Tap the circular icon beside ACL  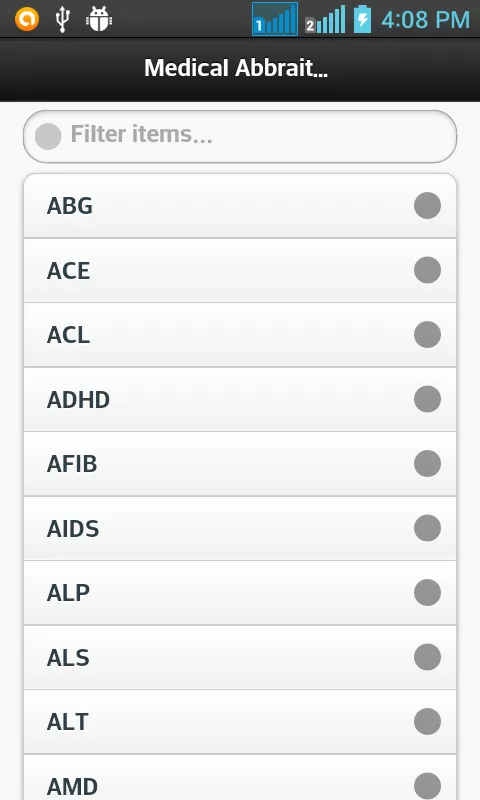[x=427, y=335]
